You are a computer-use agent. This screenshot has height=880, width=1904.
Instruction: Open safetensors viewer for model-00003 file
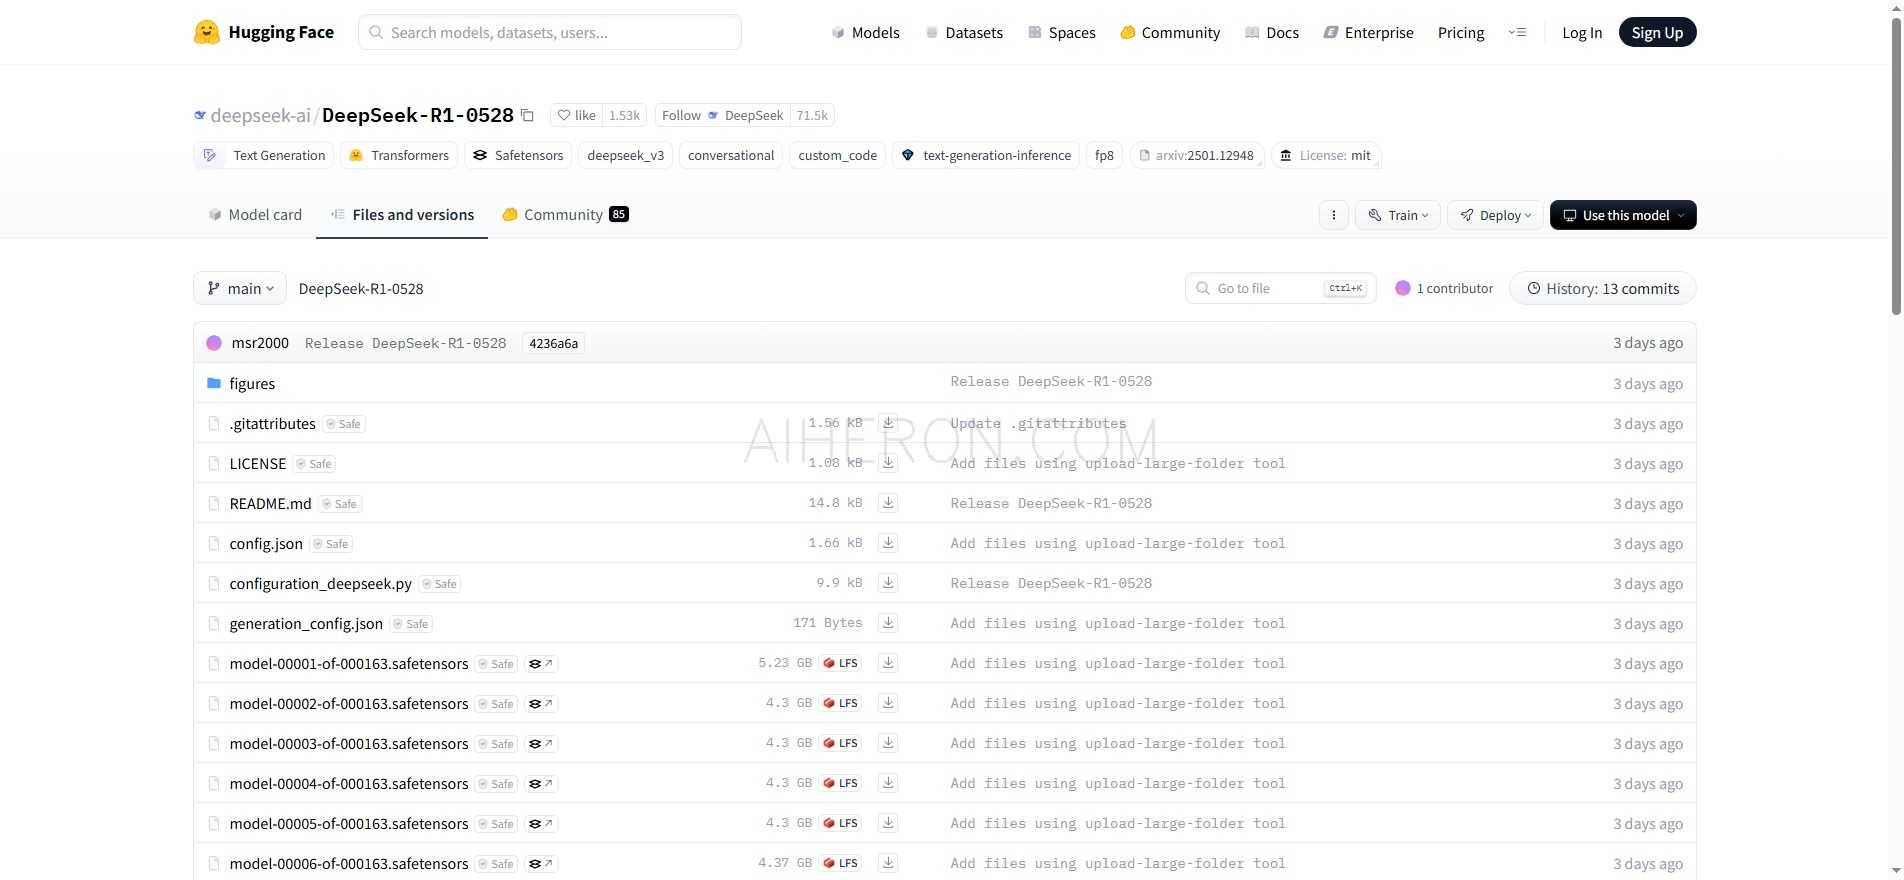(541, 744)
